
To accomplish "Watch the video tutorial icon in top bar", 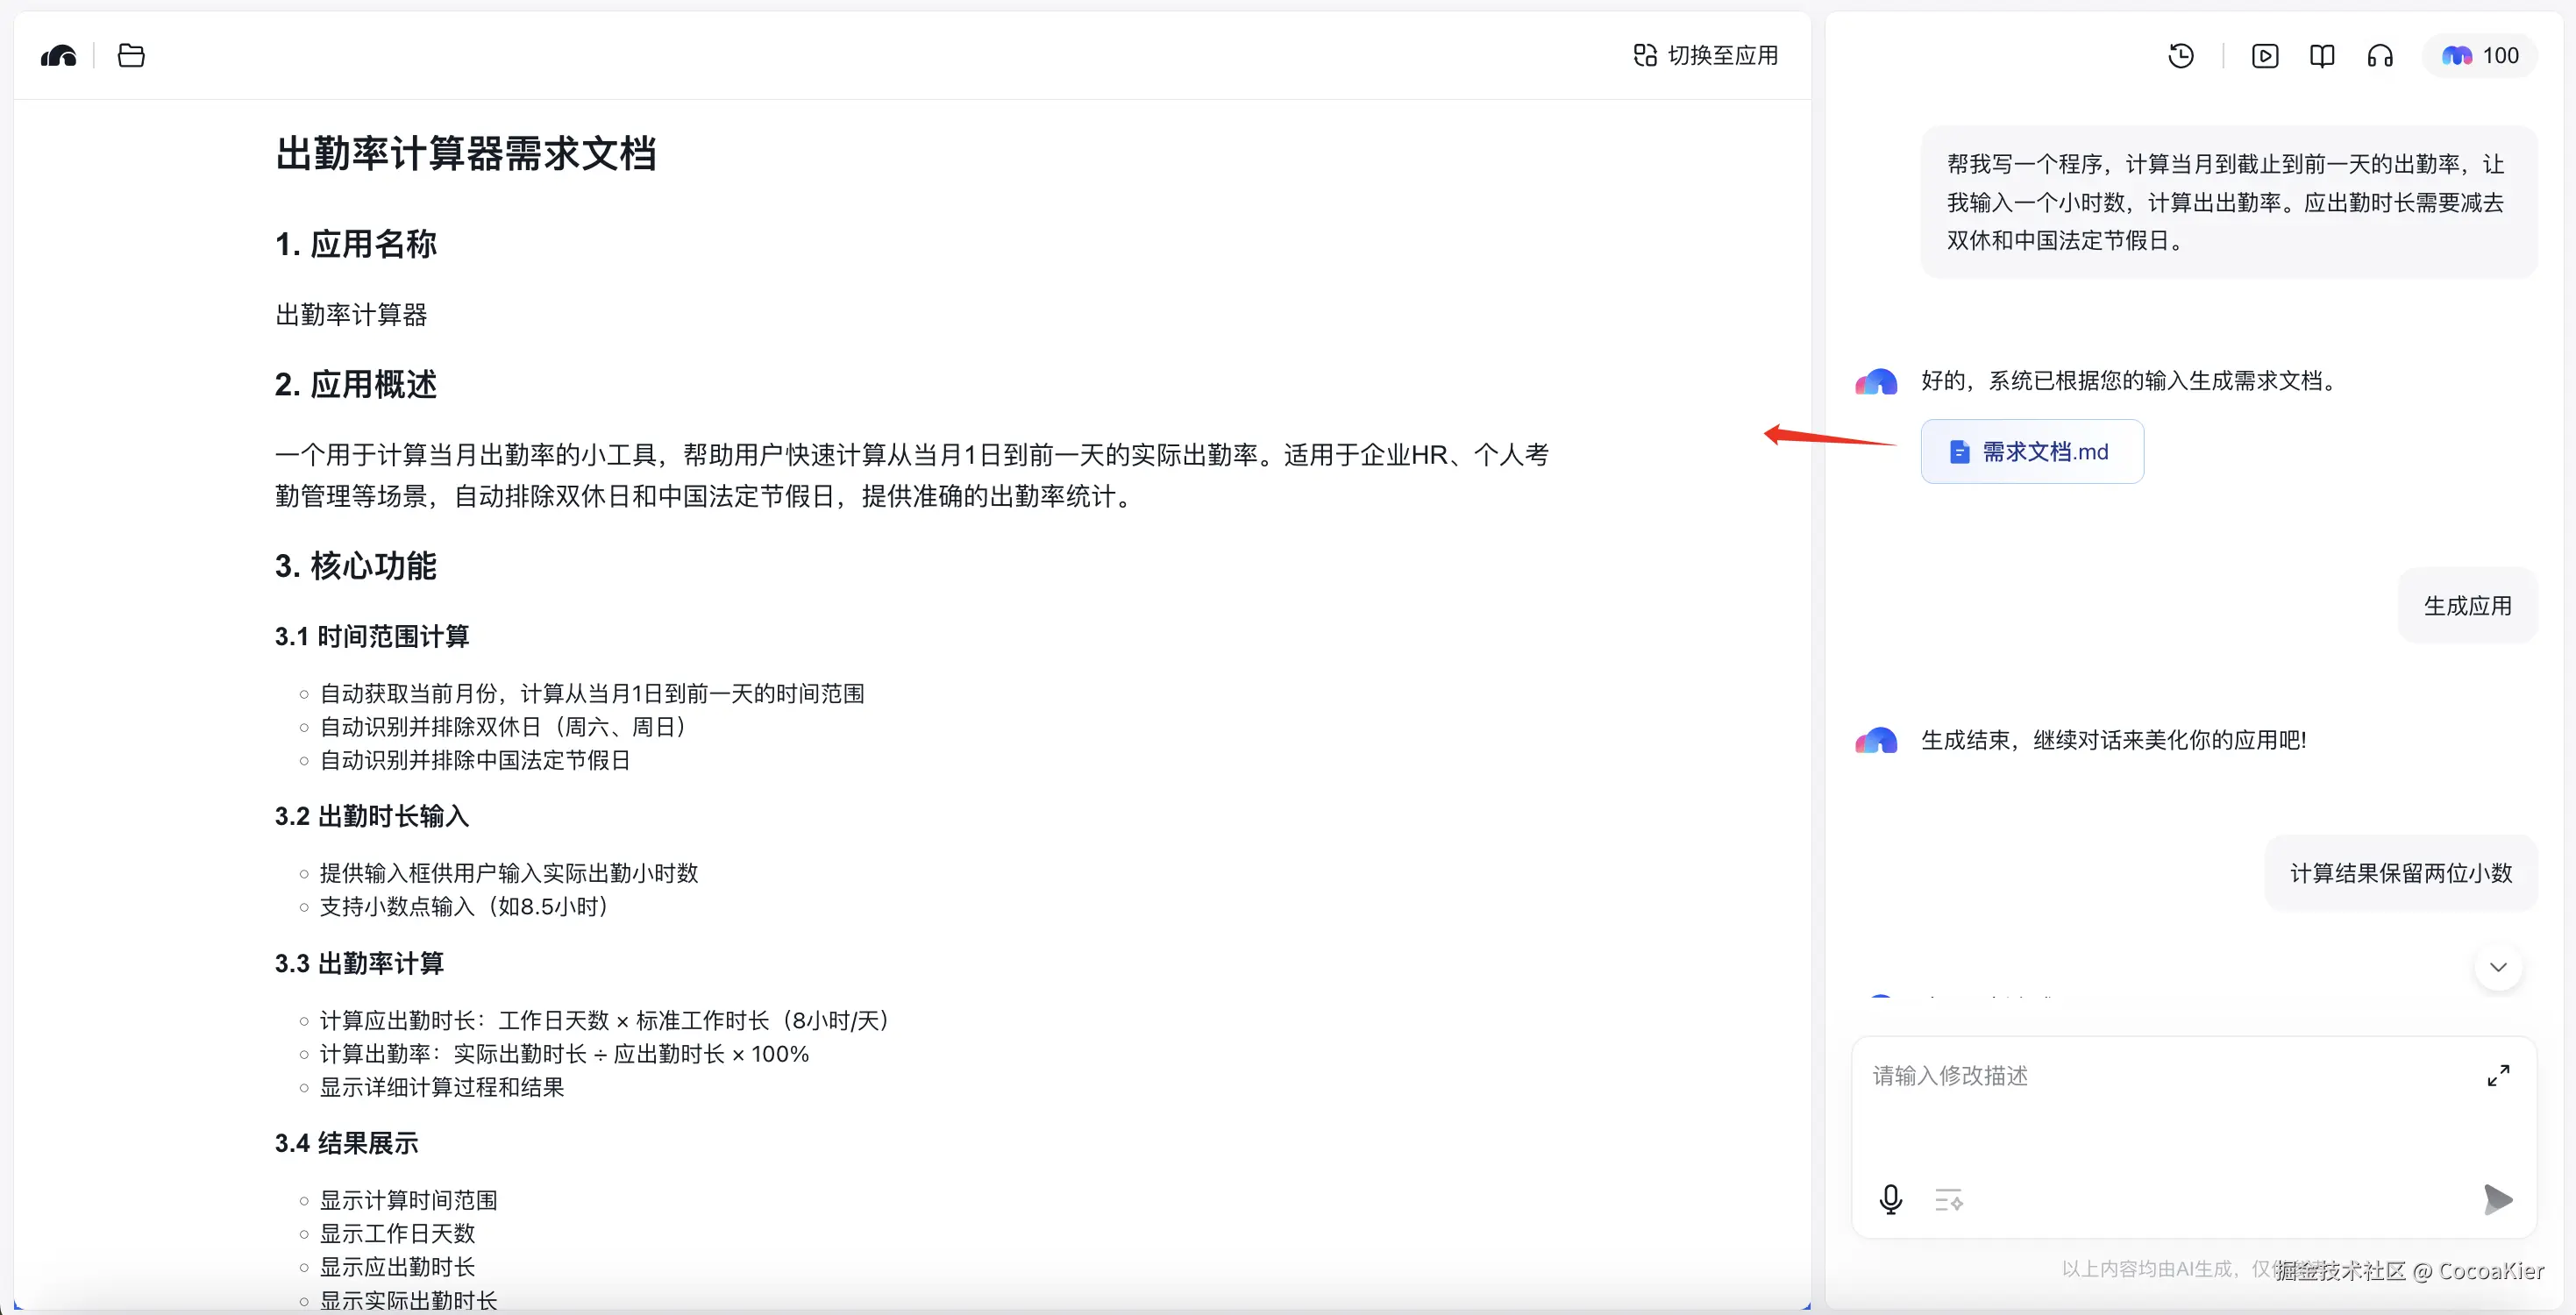I will pos(2264,55).
